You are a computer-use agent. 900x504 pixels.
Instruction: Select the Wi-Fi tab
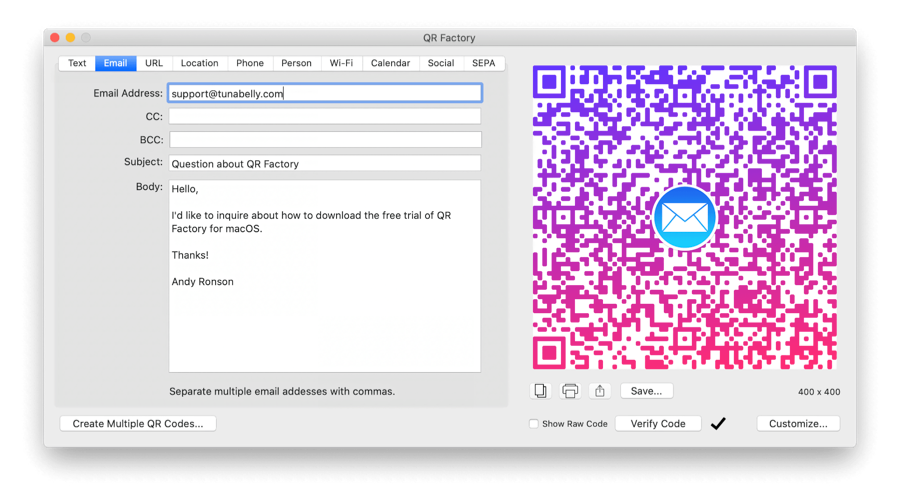click(342, 63)
